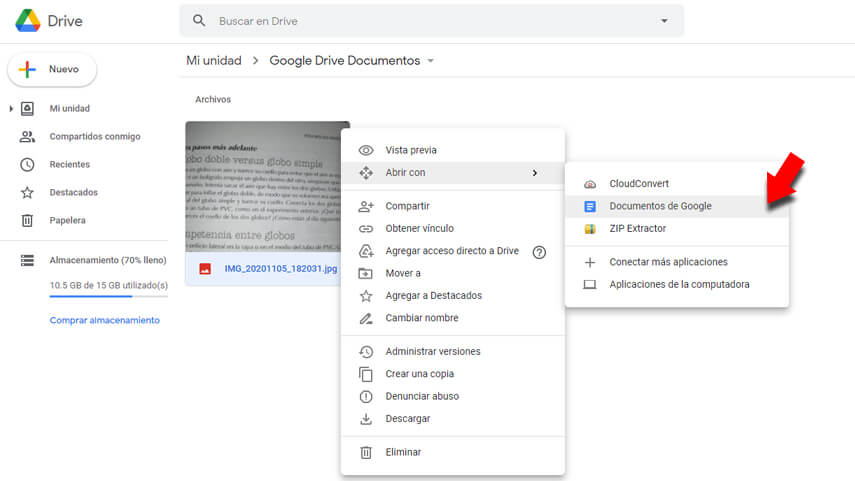Select Eliminar from the context menu

(403, 452)
